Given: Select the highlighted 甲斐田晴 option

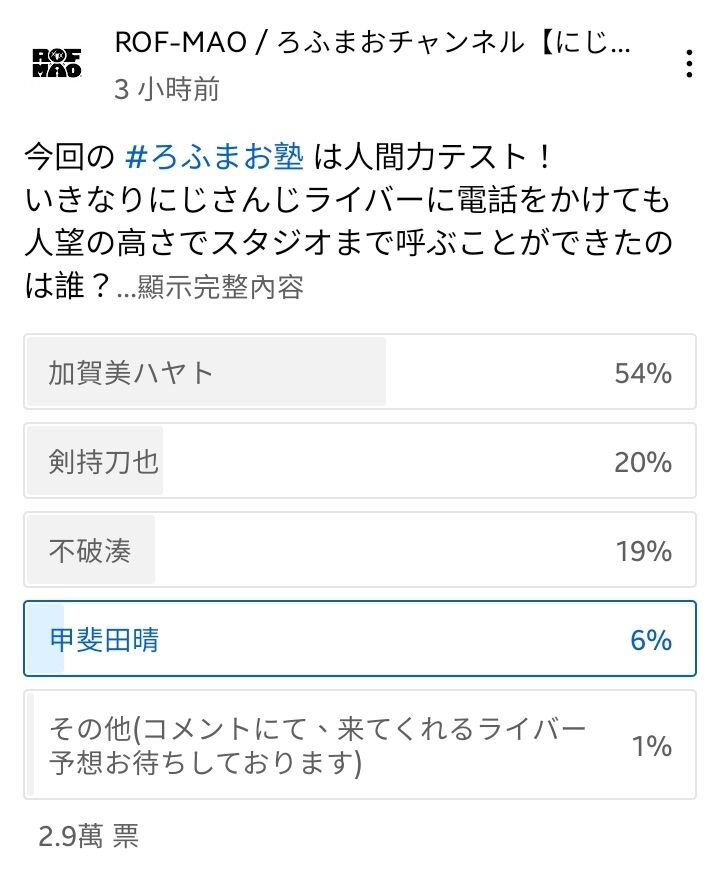Looking at the screenshot, I should tap(360, 638).
